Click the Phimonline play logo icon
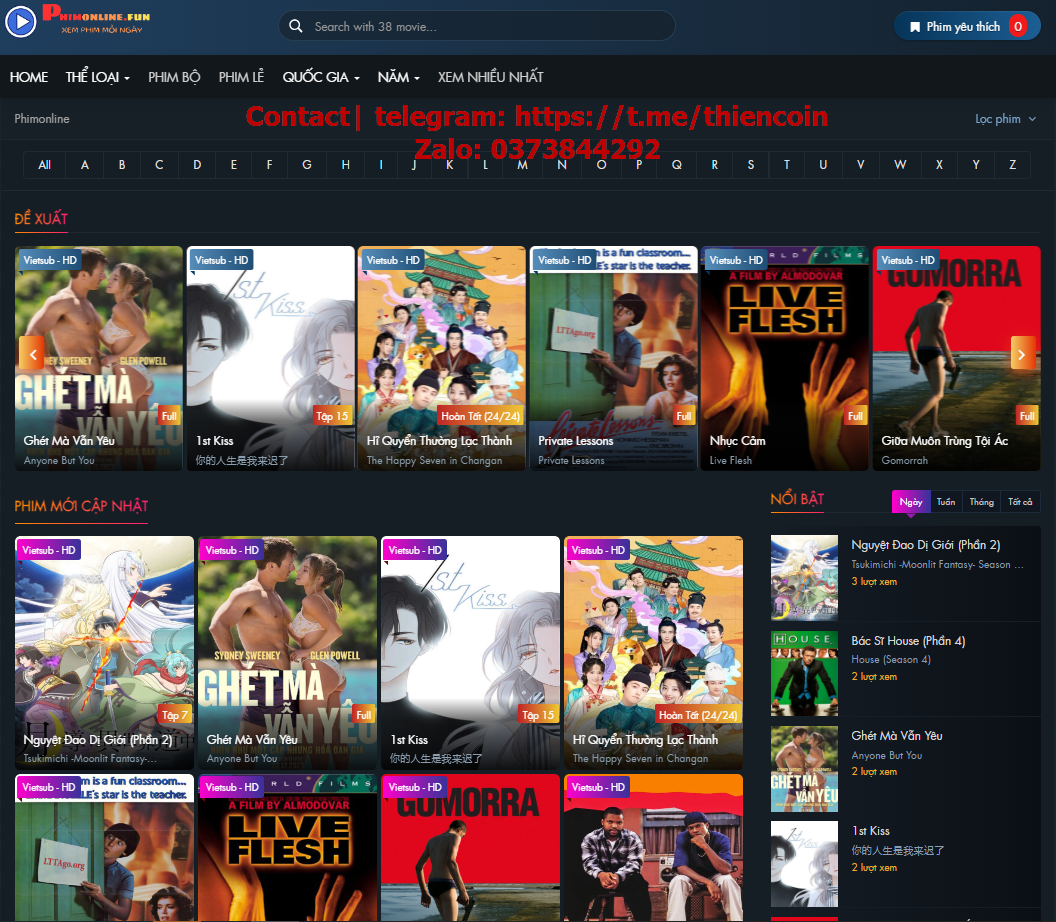The image size is (1056, 922). click(20, 22)
